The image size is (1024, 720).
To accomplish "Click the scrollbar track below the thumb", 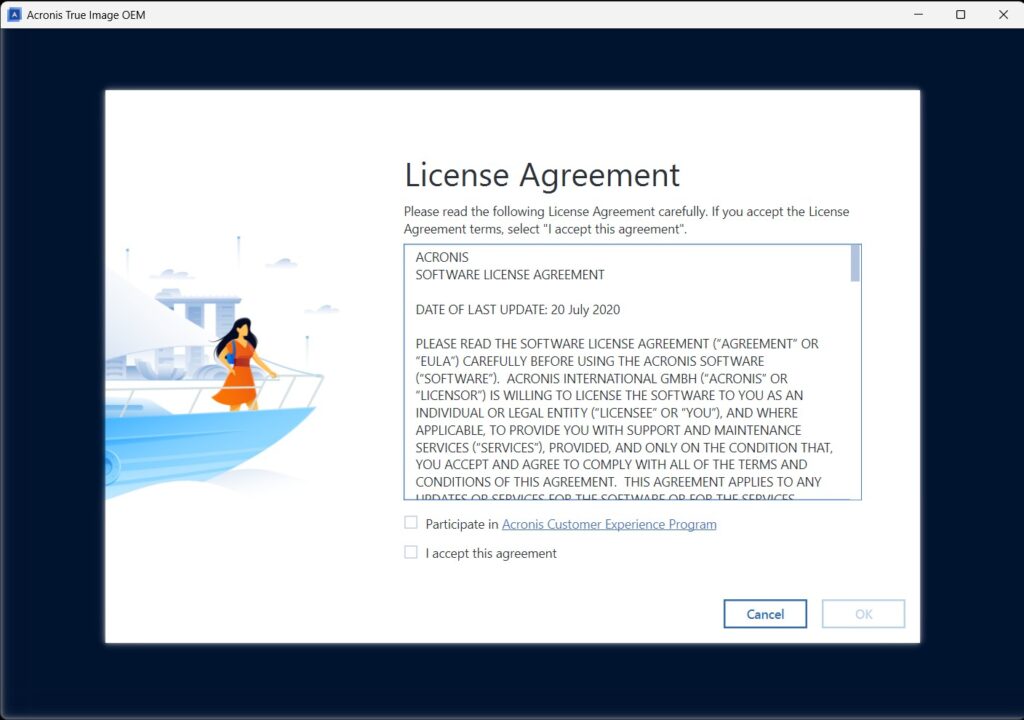I will coord(855,400).
